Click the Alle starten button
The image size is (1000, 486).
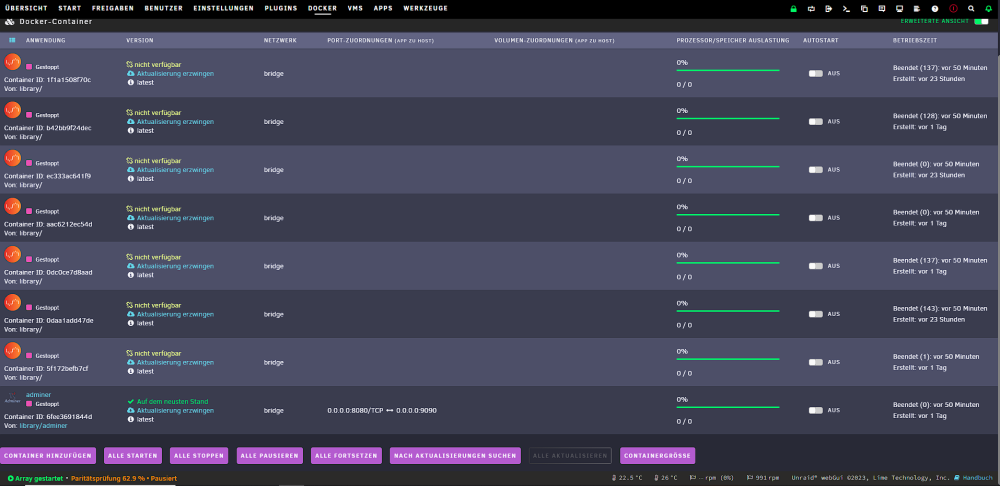(133, 455)
